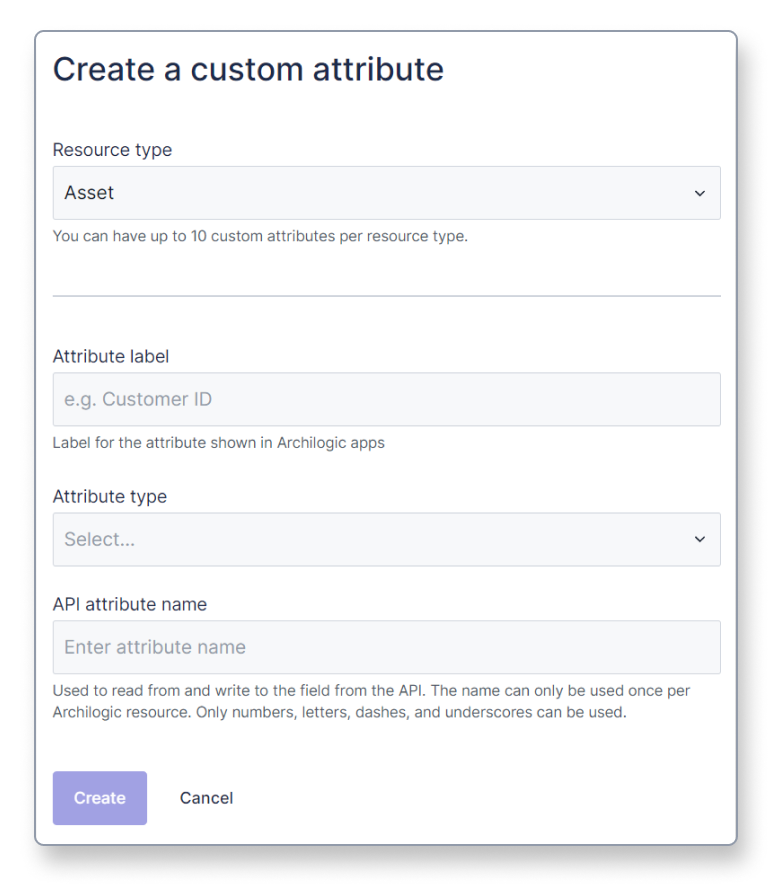This screenshot has height=884, width=772.
Task: Click the chevron on Attribute type field
Action: point(700,539)
